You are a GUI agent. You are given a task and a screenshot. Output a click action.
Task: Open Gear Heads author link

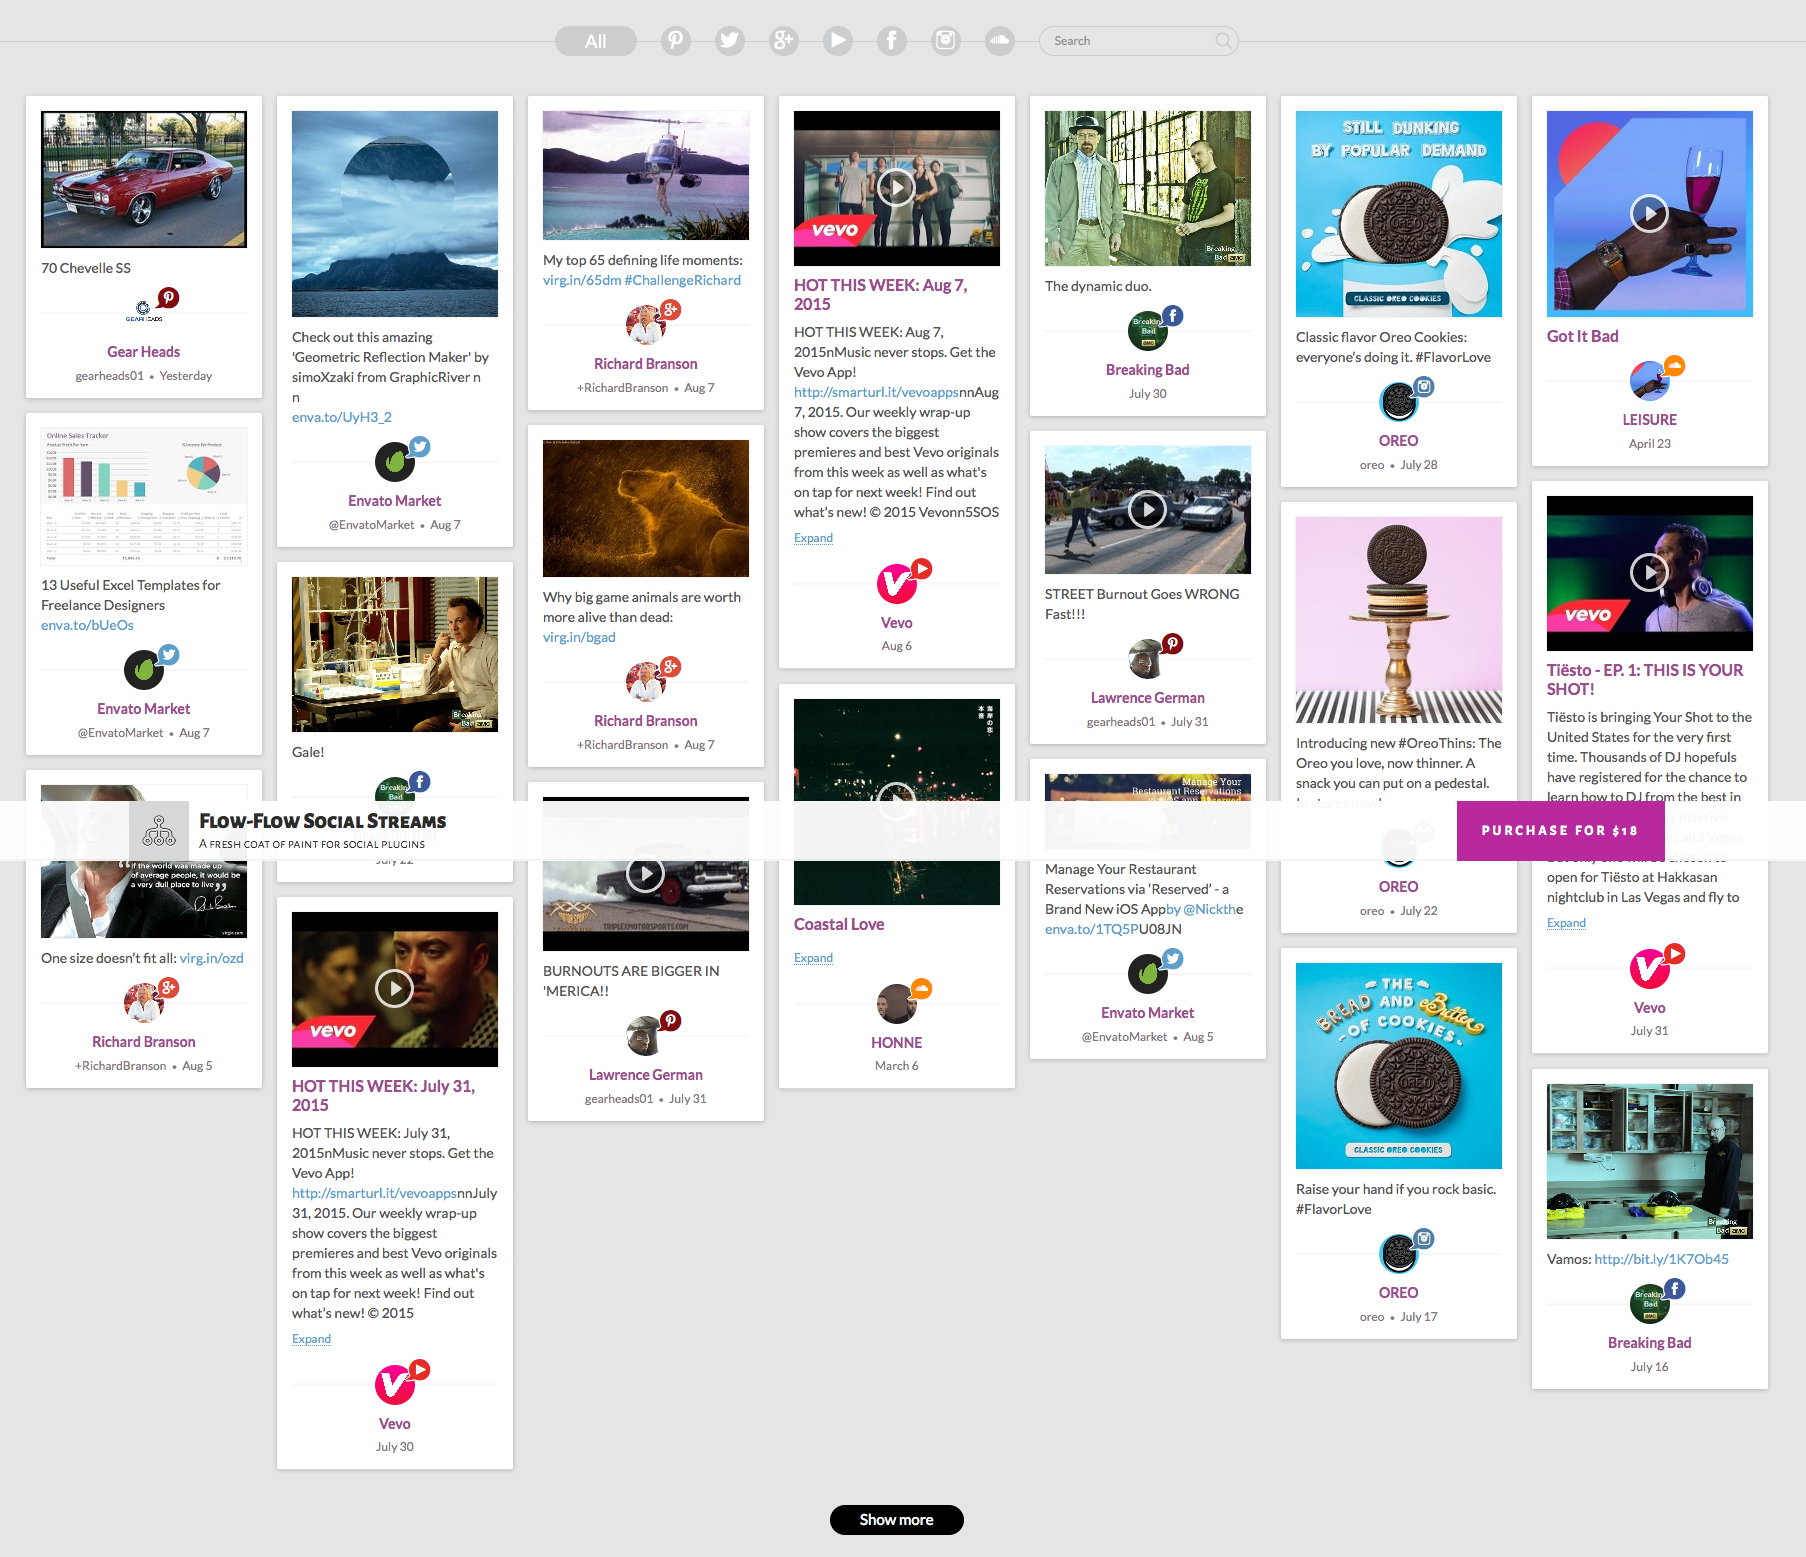(144, 352)
